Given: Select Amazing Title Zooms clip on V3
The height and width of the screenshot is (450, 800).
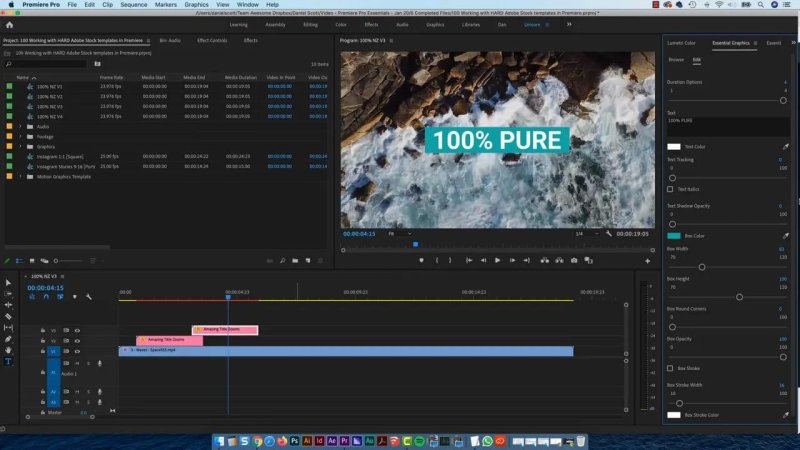Looking at the screenshot, I should tap(225, 330).
